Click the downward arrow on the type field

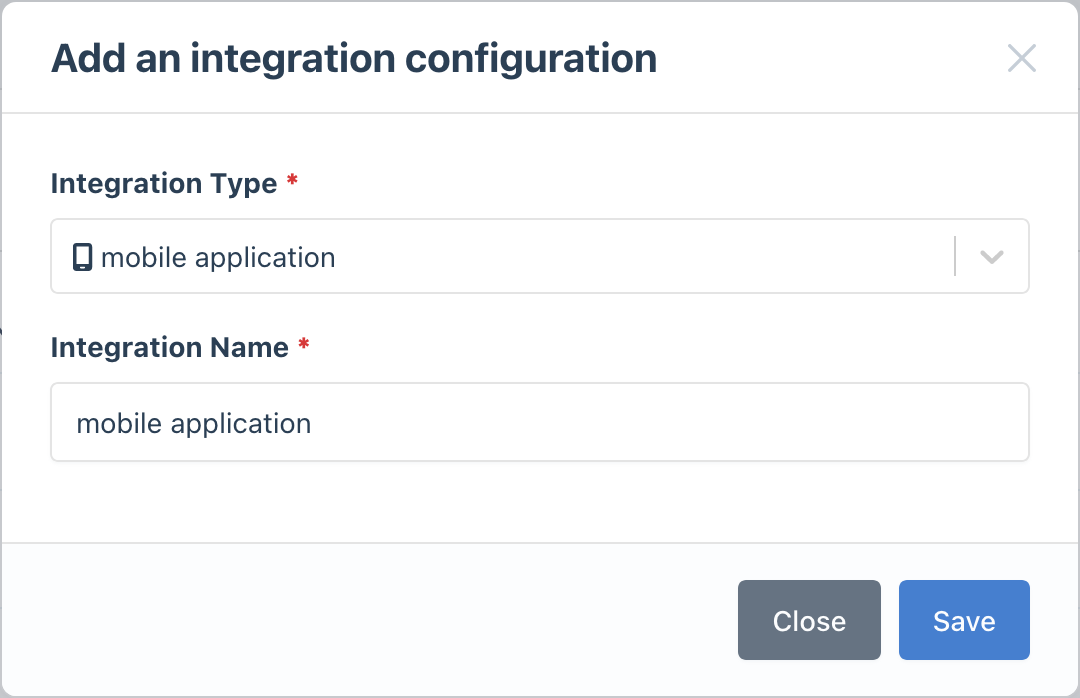point(991,256)
